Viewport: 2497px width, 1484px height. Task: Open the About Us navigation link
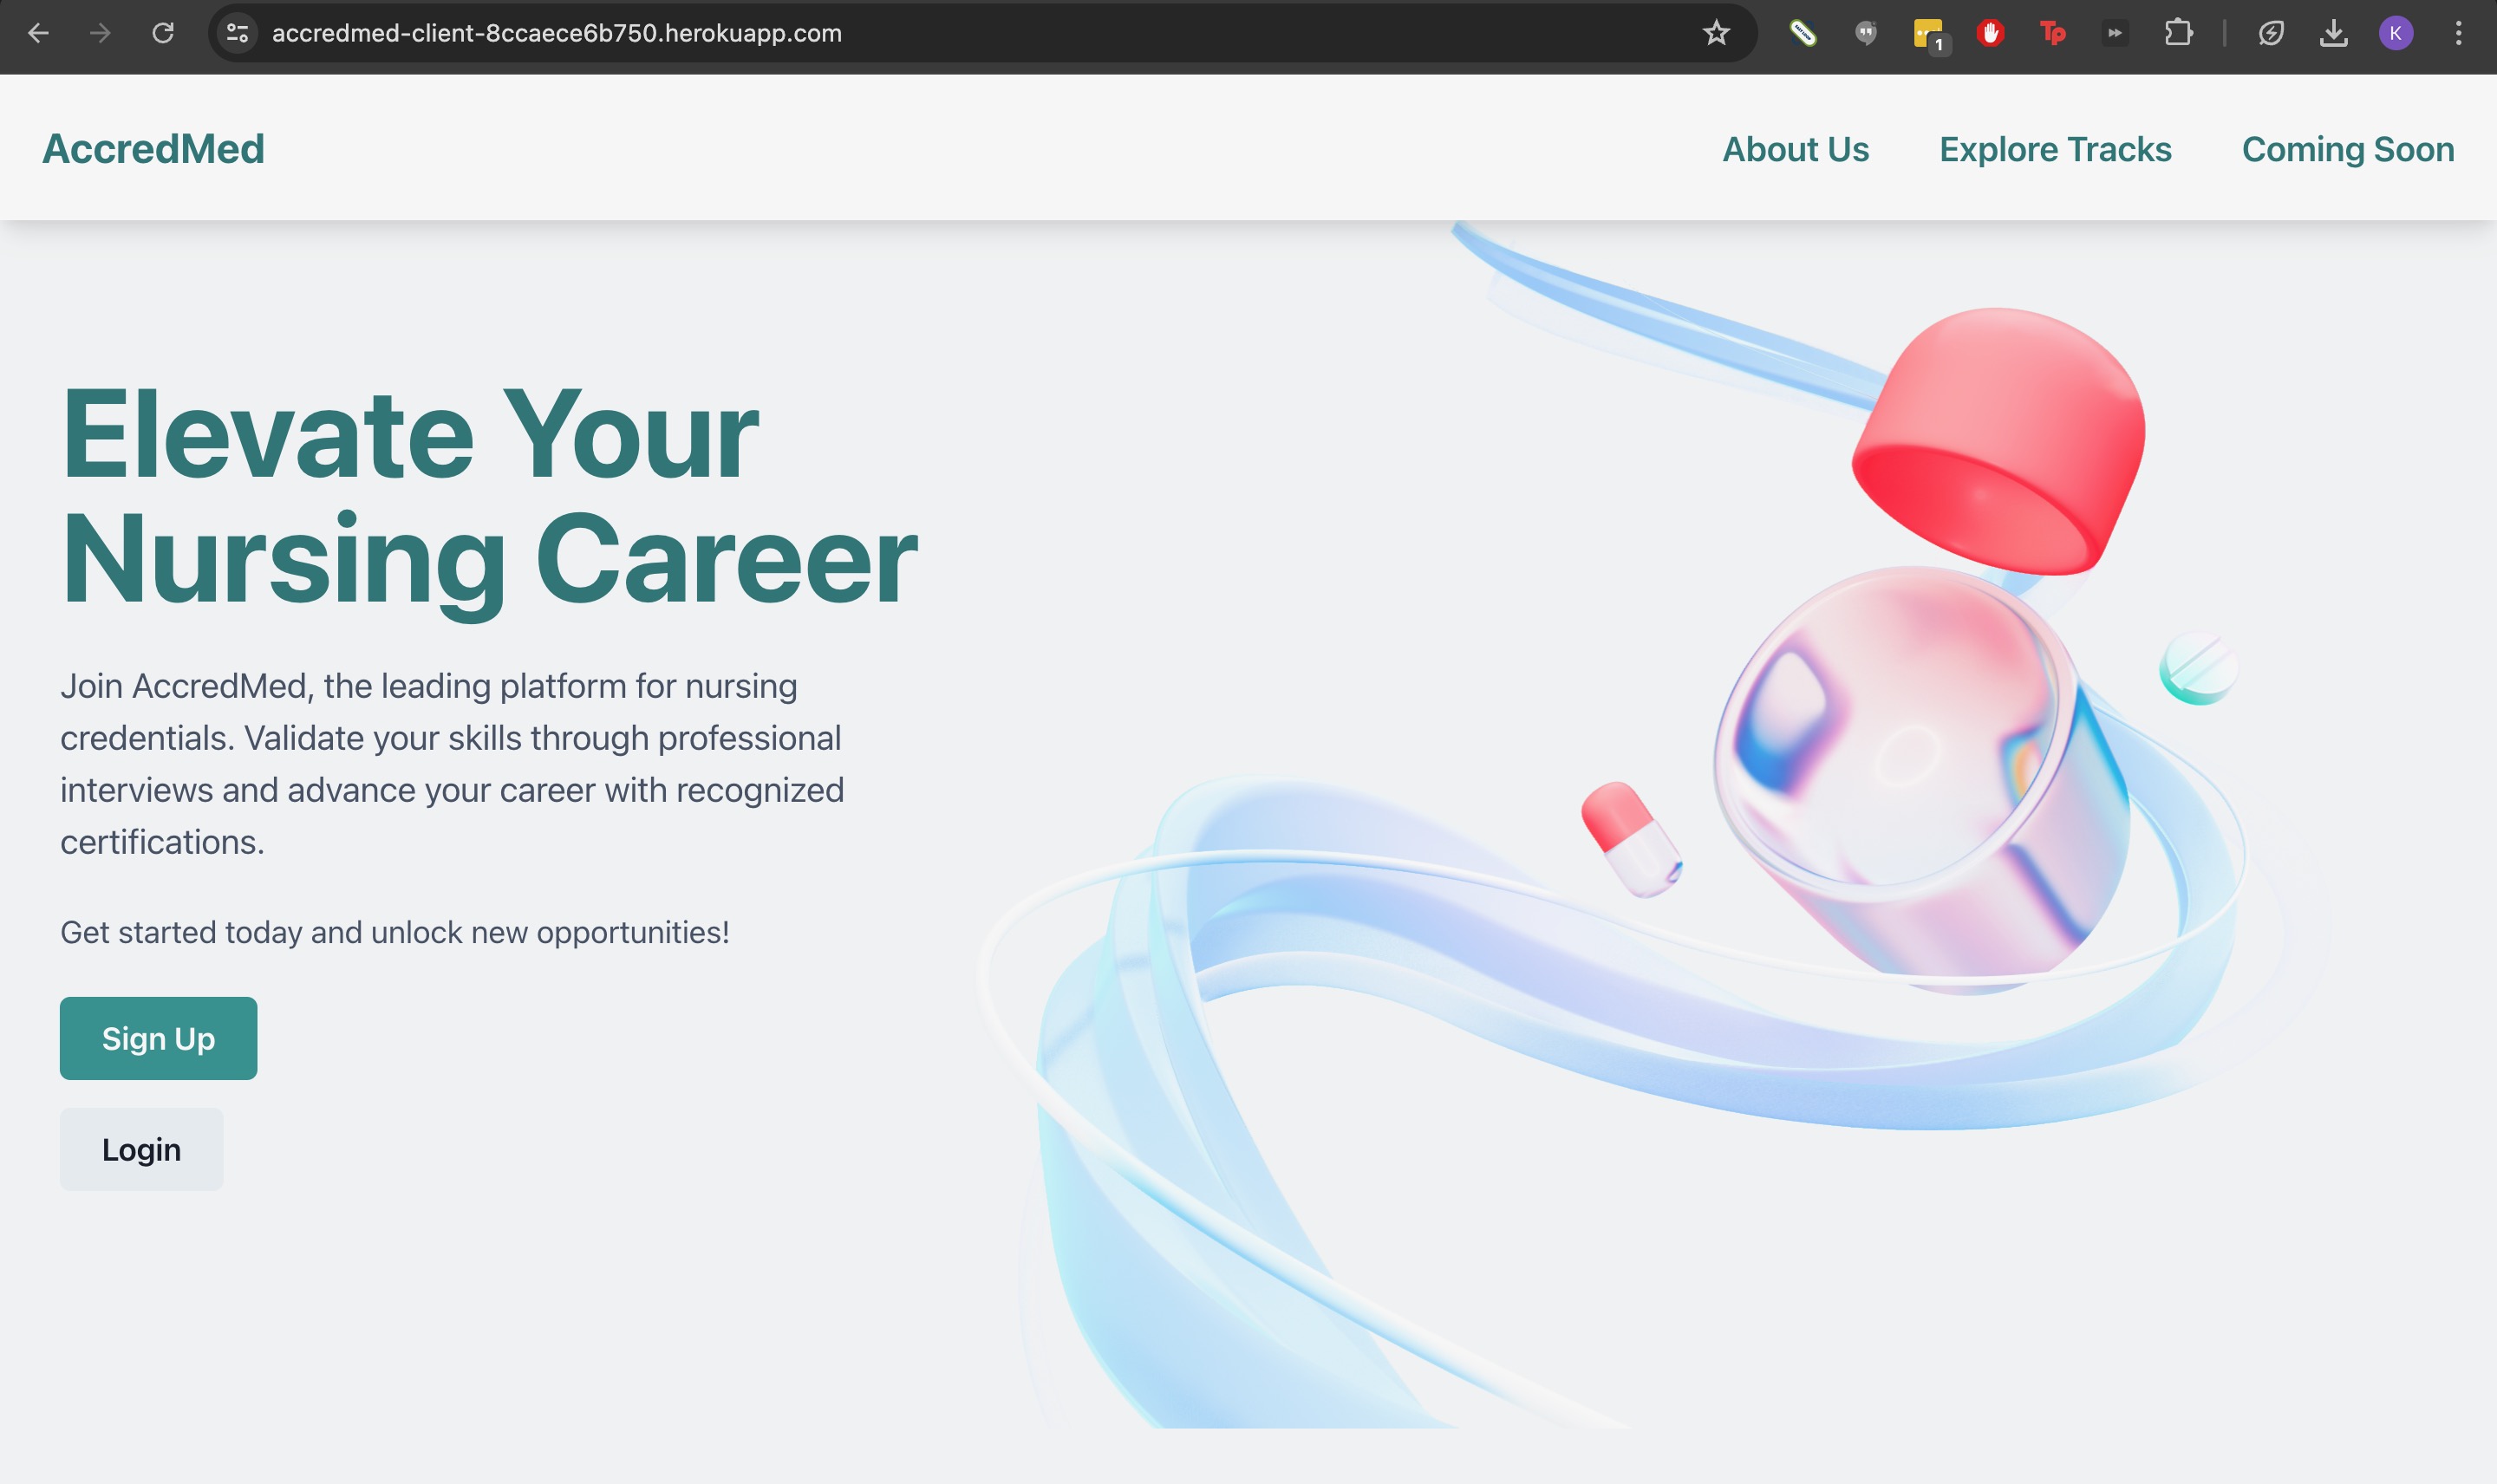point(1795,149)
